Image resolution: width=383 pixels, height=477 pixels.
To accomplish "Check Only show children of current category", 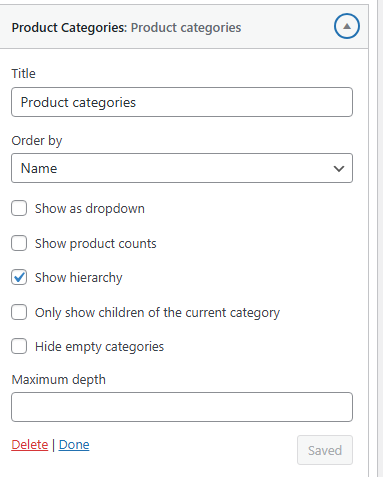I will tap(19, 312).
